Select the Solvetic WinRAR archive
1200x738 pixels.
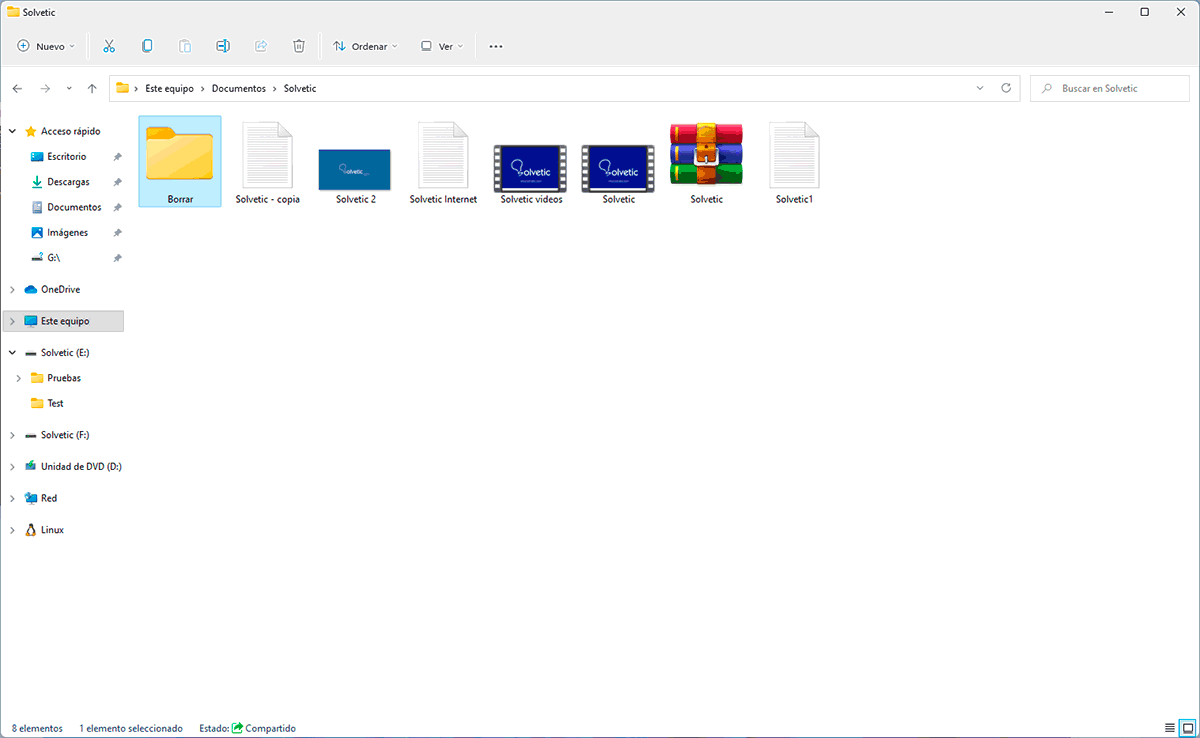coord(707,163)
